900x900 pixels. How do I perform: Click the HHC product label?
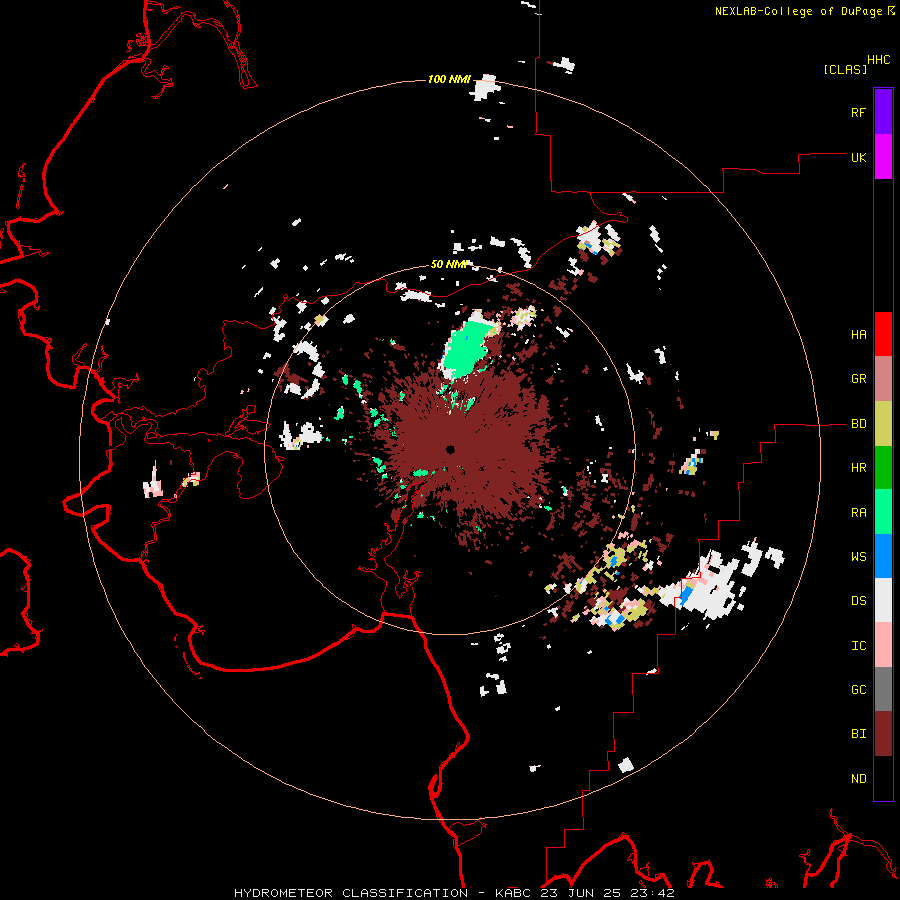click(x=878, y=60)
